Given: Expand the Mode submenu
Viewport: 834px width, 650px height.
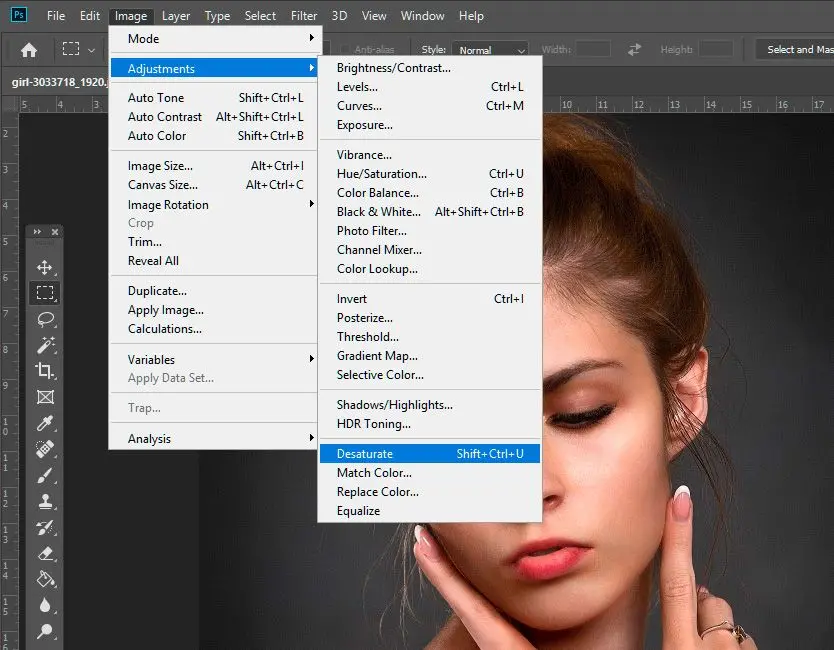Looking at the screenshot, I should [143, 38].
